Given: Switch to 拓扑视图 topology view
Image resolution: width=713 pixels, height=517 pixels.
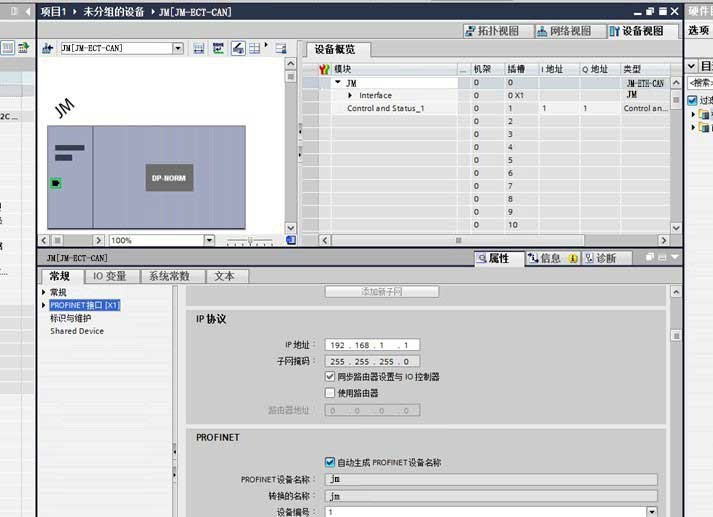Looking at the screenshot, I should [493, 31].
